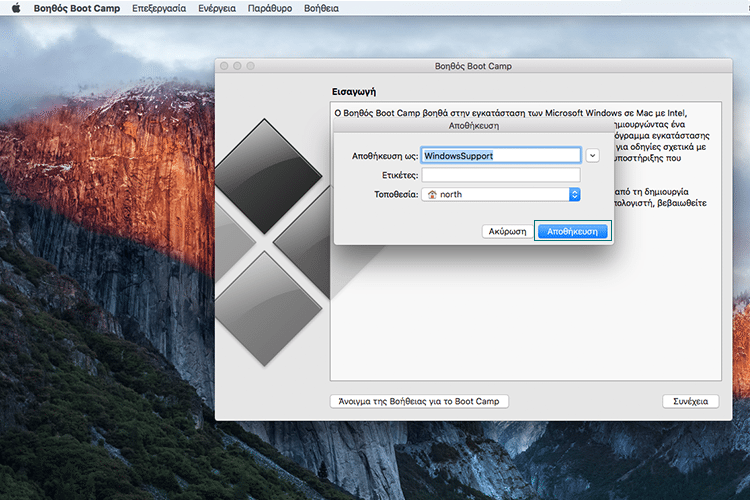Viewport: 750px width, 500px height.
Task: Click the zoom button of Boot Camp window
Action: coord(251,66)
